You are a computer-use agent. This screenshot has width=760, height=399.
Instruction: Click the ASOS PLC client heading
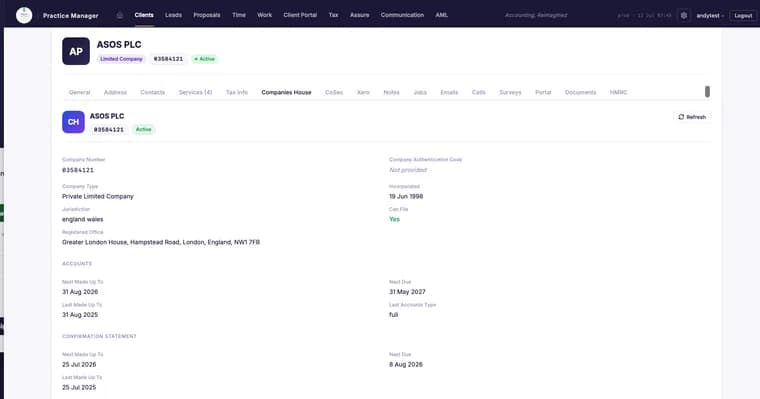click(119, 45)
